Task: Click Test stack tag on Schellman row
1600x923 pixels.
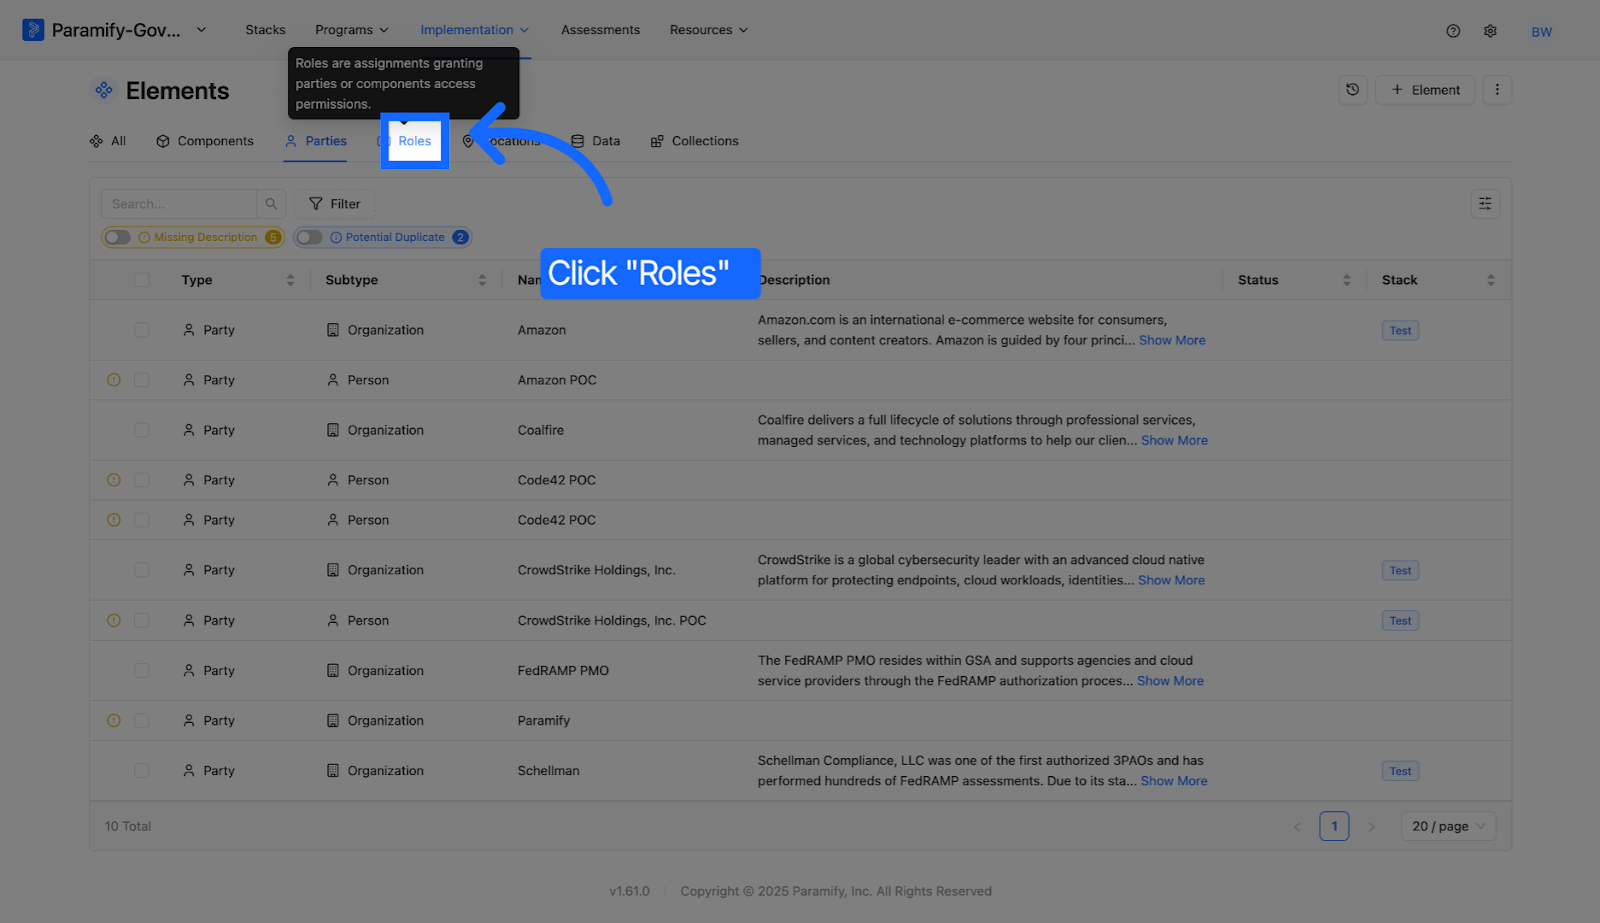Action: (1400, 771)
